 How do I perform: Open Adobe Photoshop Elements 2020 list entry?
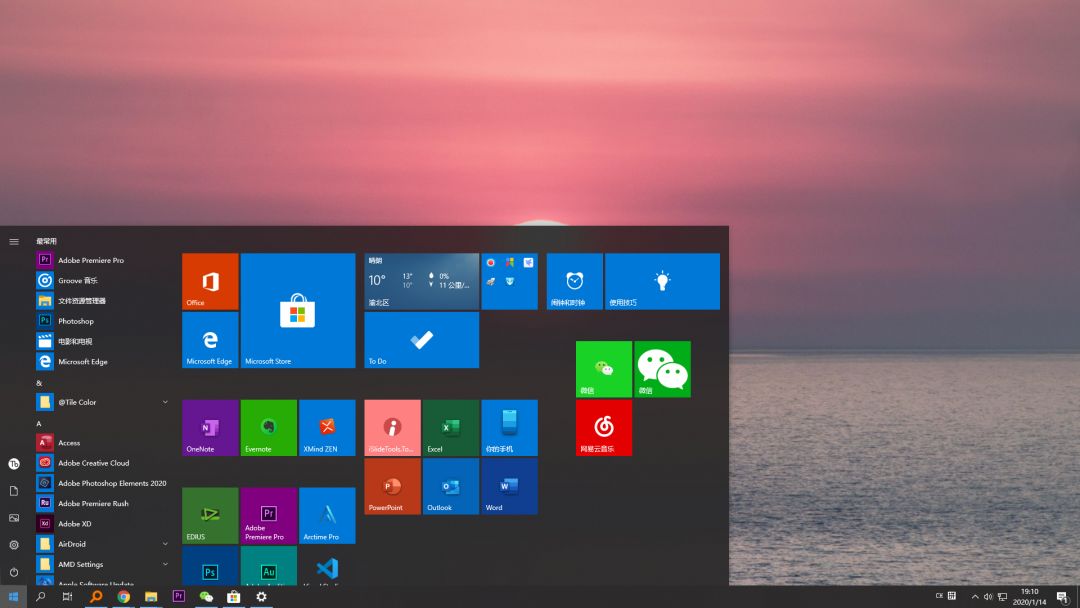102,483
